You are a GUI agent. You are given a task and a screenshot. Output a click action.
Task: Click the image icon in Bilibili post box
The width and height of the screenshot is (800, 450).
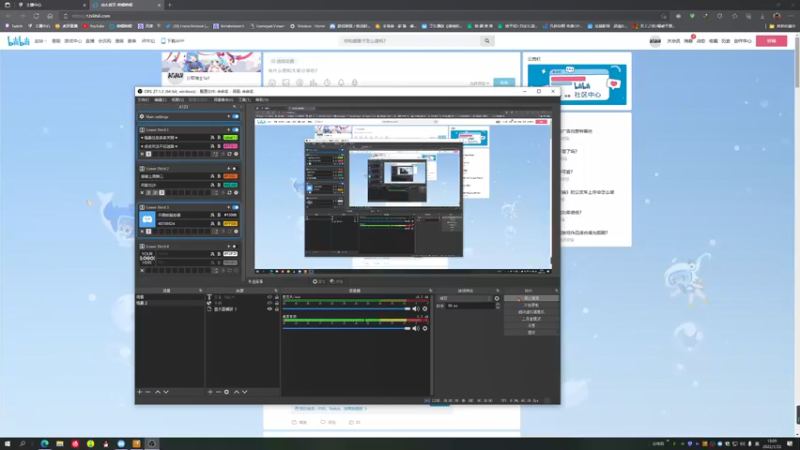pyautogui.click(x=286, y=83)
